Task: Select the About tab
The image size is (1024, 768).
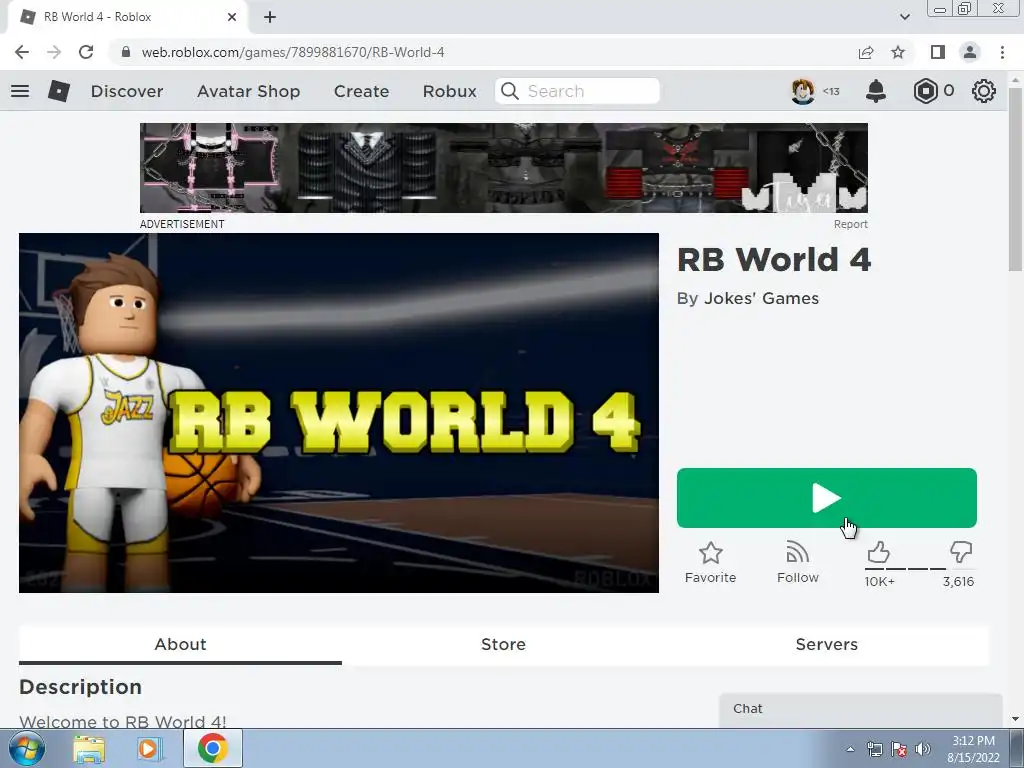Action: [x=180, y=645]
